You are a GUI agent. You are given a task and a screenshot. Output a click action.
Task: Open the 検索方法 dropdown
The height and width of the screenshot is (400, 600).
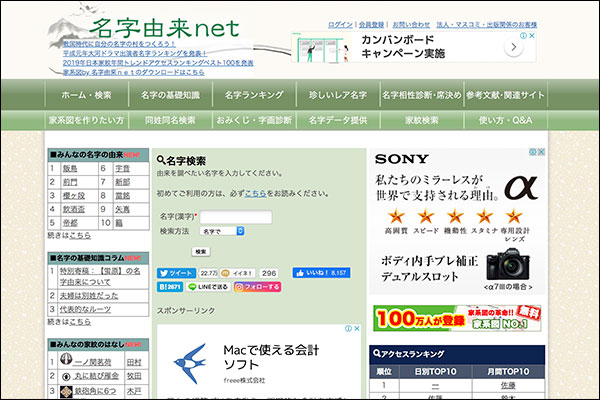point(223,231)
